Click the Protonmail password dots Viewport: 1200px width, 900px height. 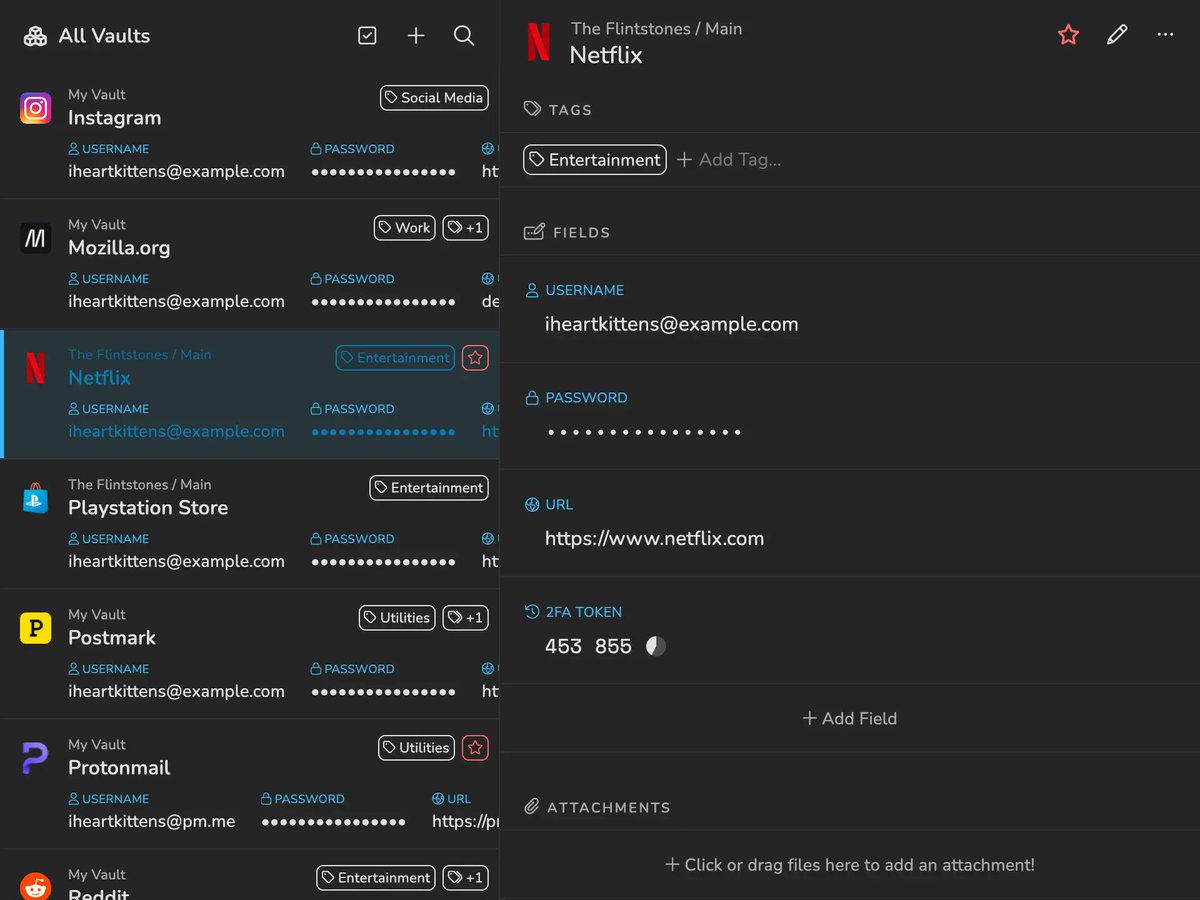click(334, 821)
